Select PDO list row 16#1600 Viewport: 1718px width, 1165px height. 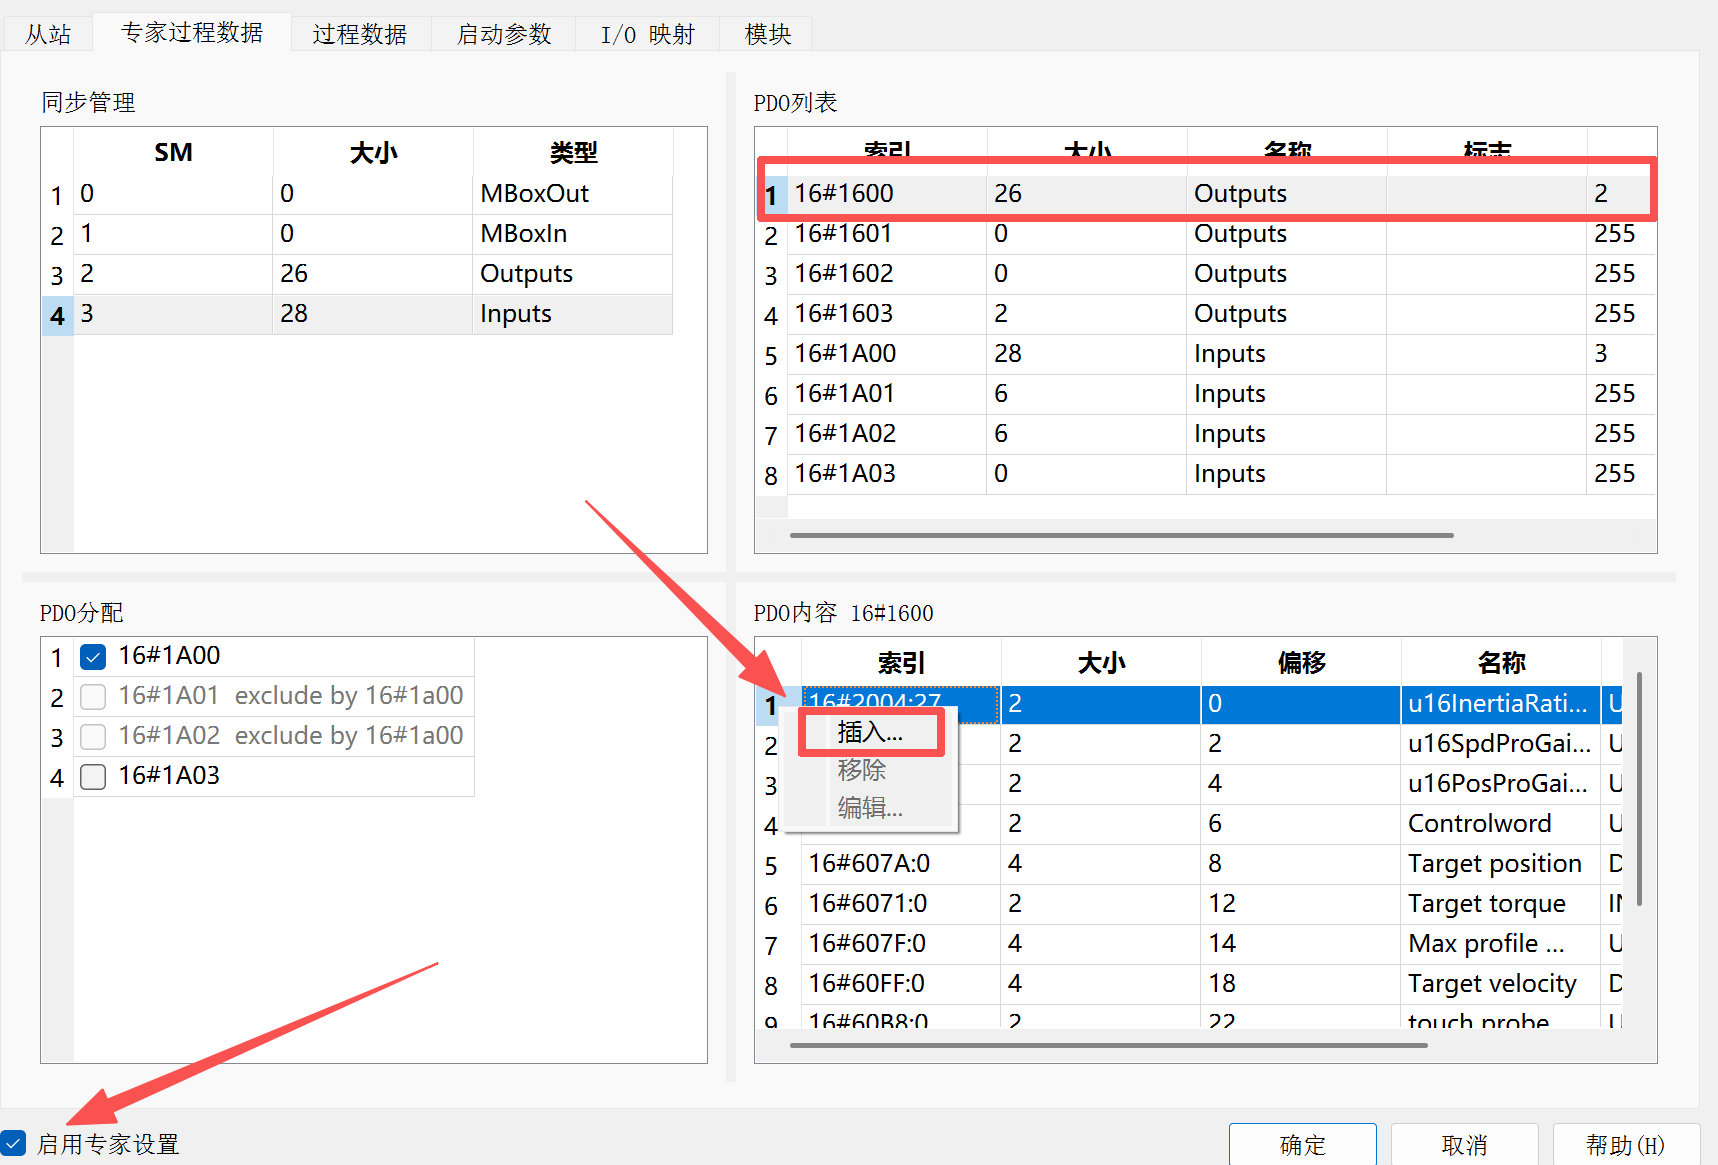(1221, 194)
